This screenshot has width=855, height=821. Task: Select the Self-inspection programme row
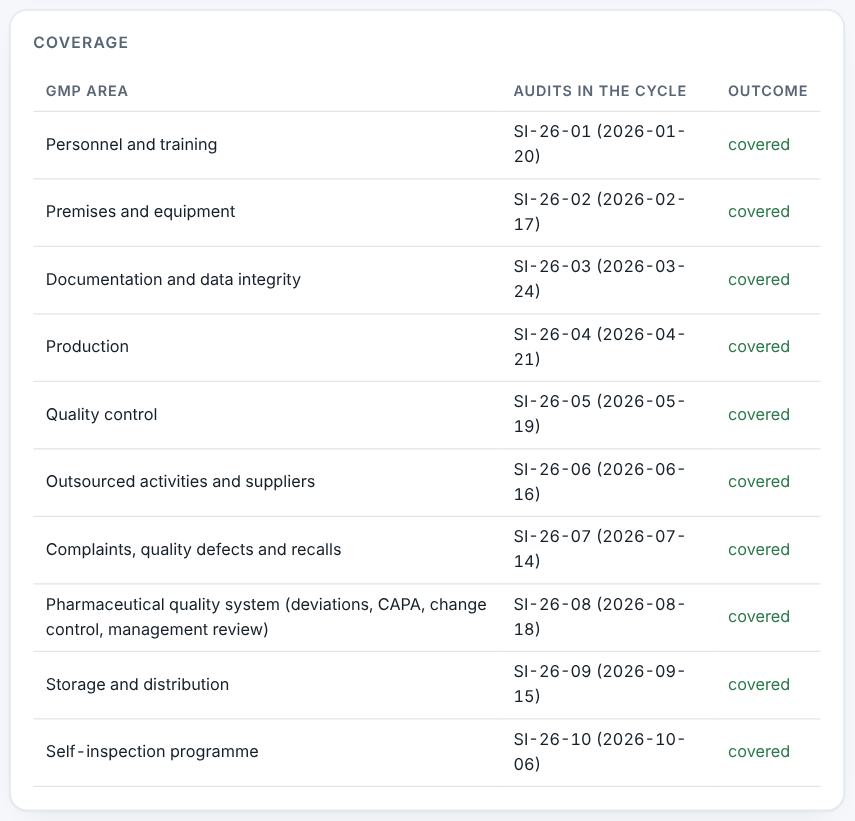pos(426,752)
